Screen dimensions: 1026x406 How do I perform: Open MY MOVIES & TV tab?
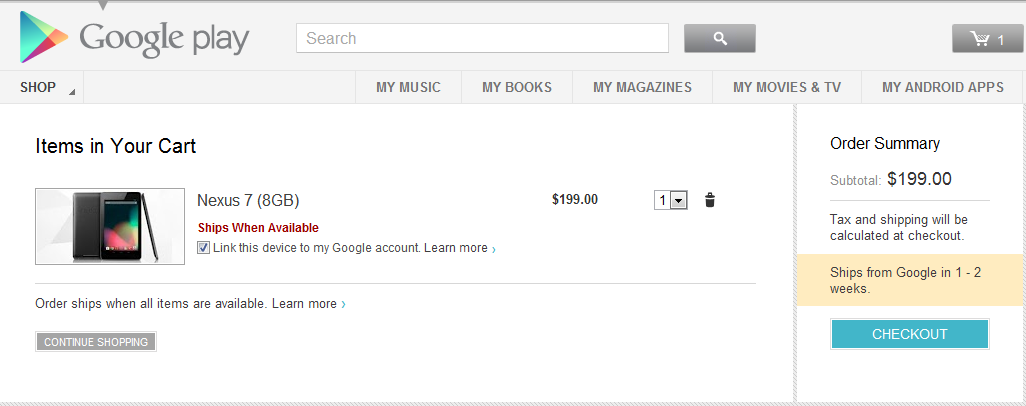787,87
